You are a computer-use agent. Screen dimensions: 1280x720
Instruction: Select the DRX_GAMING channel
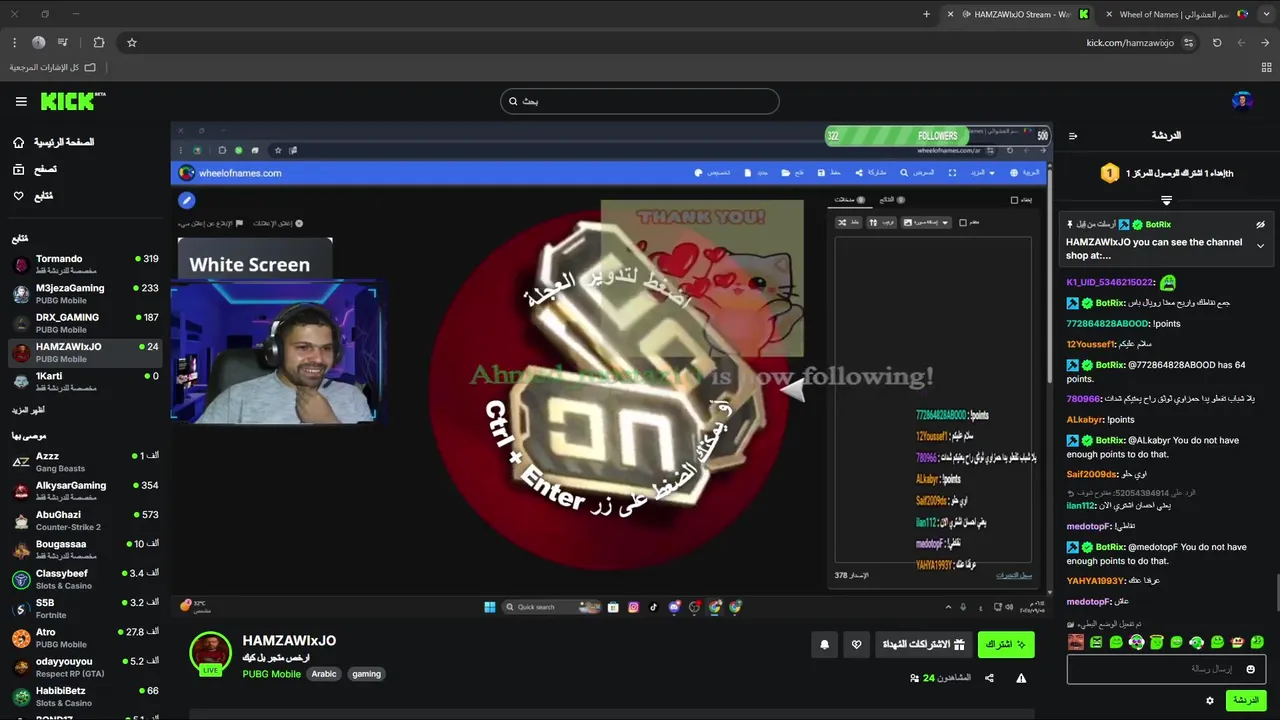click(x=85, y=322)
